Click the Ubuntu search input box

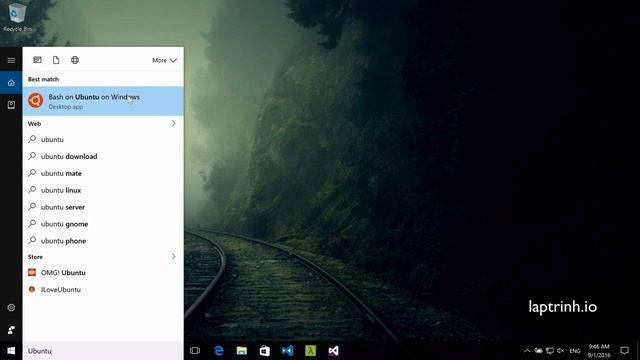pos(102,351)
